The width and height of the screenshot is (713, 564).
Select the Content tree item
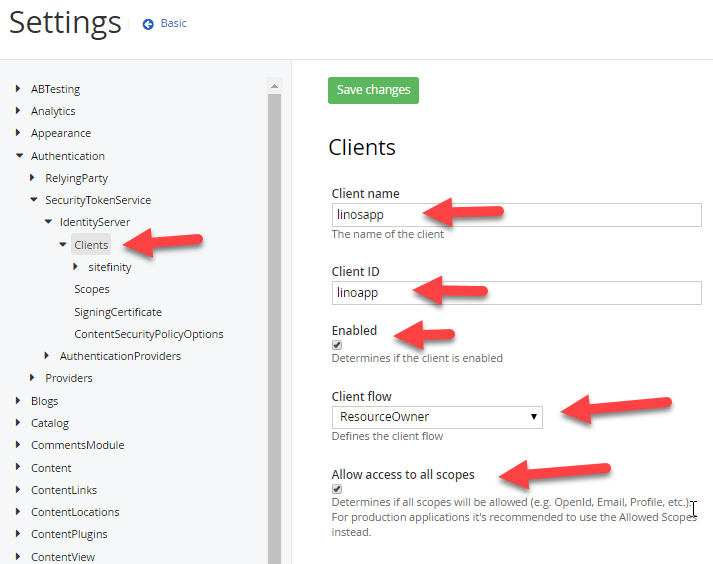tap(51, 468)
